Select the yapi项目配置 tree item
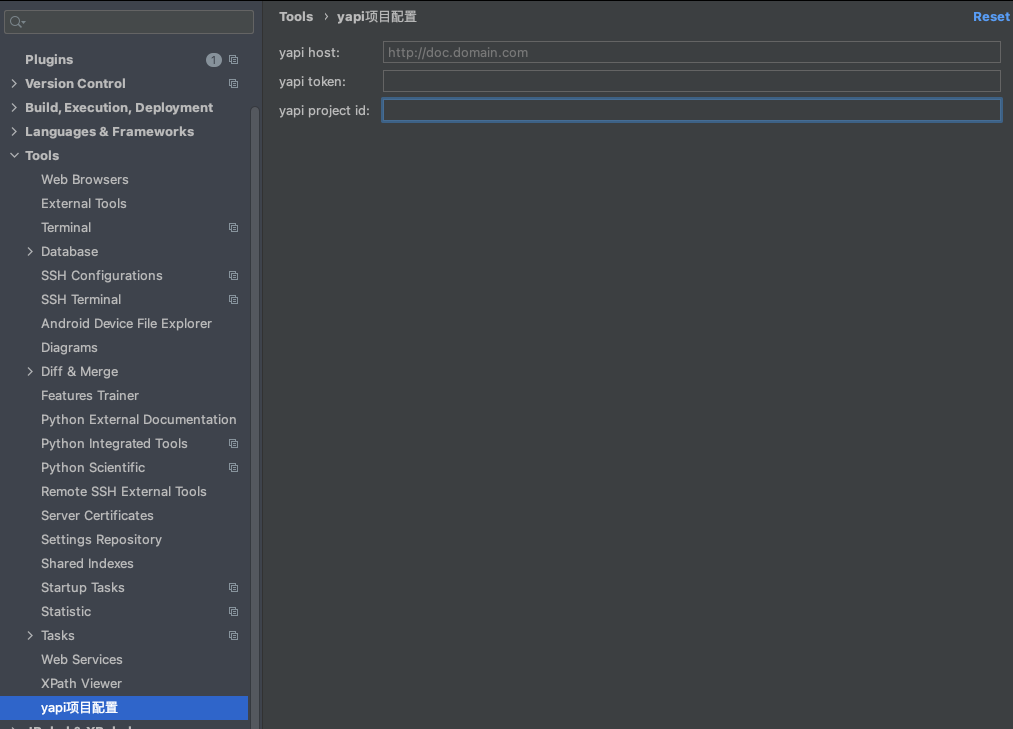This screenshot has height=729, width=1013. [124, 708]
